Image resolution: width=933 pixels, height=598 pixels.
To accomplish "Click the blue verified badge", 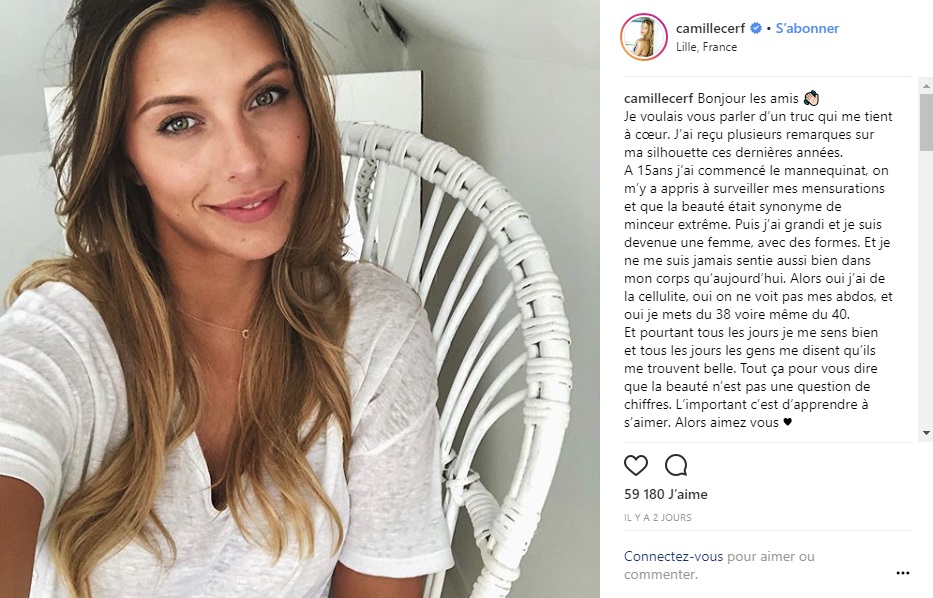I will coord(756,28).
